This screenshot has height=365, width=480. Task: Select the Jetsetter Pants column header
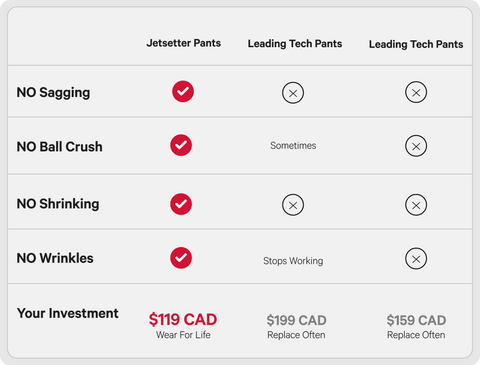click(184, 43)
